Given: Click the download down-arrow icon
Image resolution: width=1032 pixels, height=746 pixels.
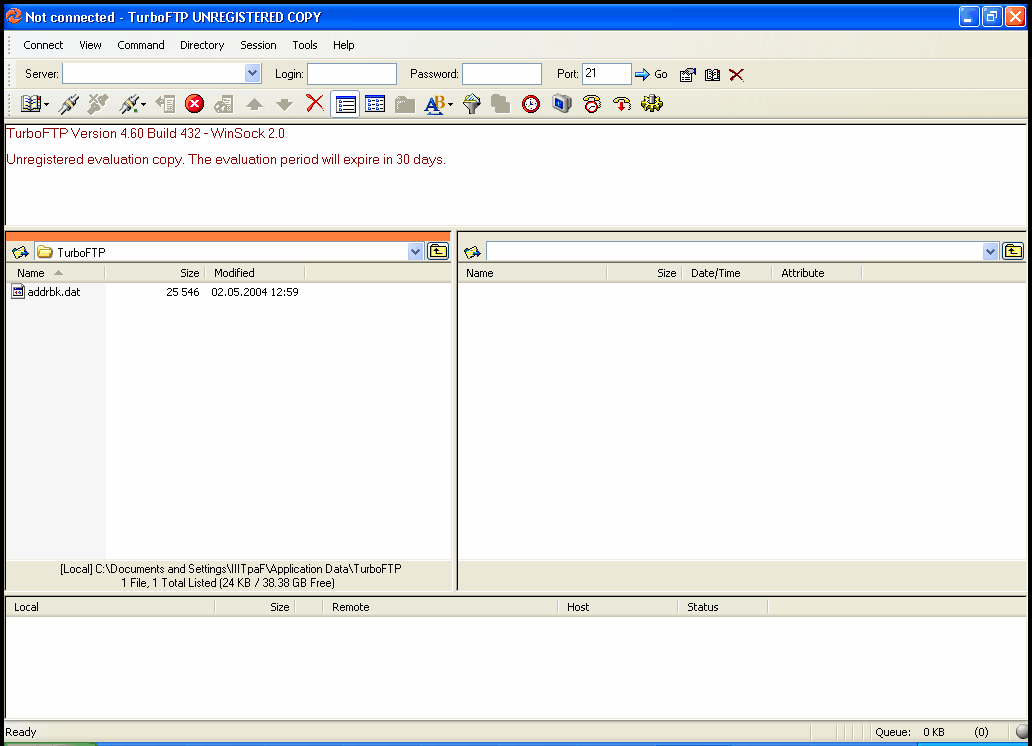Looking at the screenshot, I should pos(284,104).
